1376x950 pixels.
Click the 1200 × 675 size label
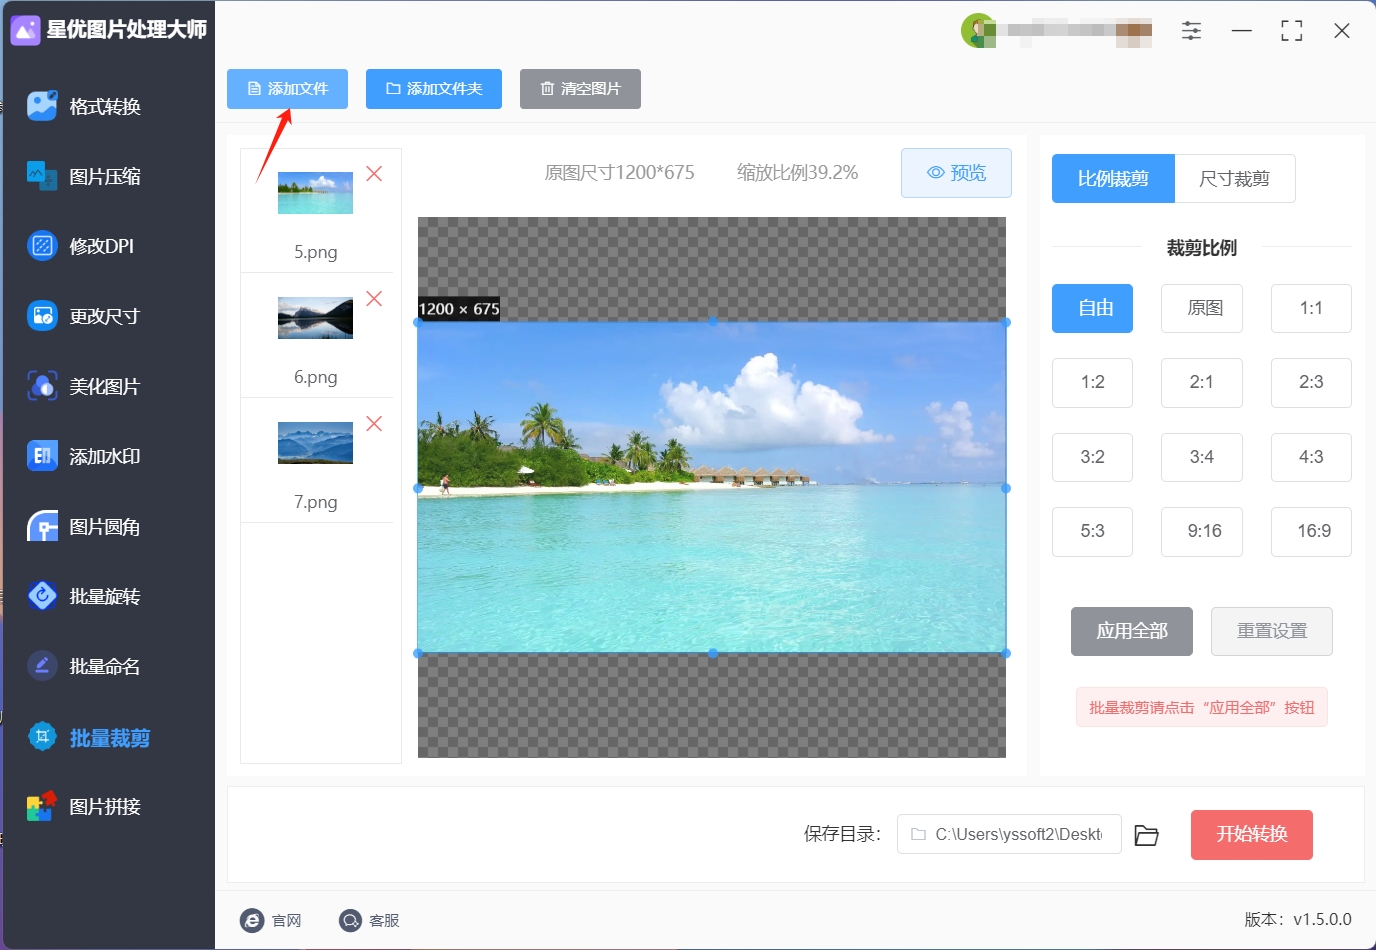point(459,309)
